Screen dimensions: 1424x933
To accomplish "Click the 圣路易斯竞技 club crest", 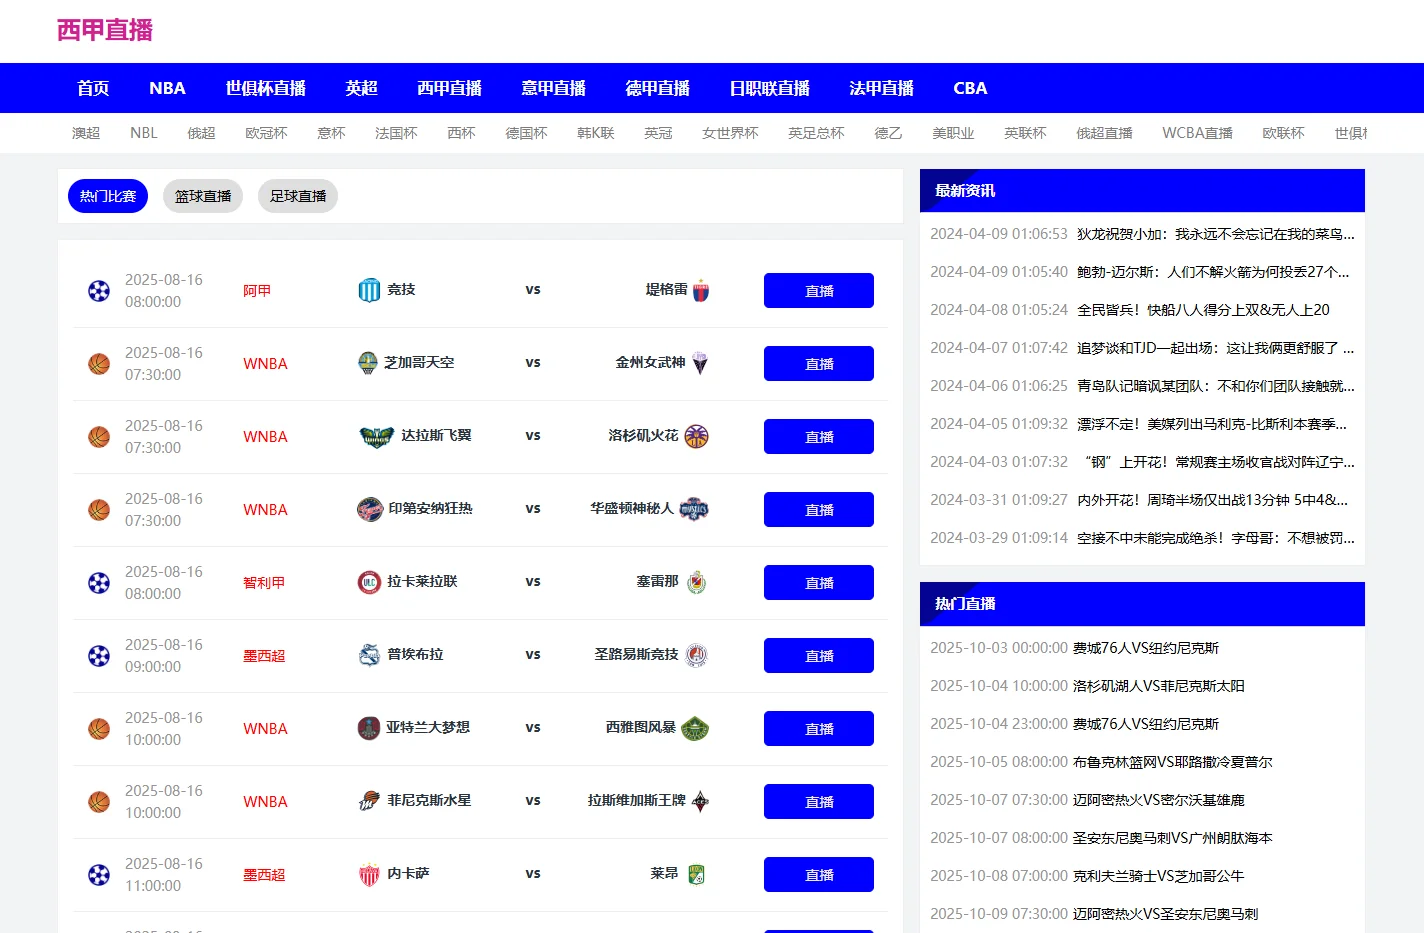I will tap(697, 655).
